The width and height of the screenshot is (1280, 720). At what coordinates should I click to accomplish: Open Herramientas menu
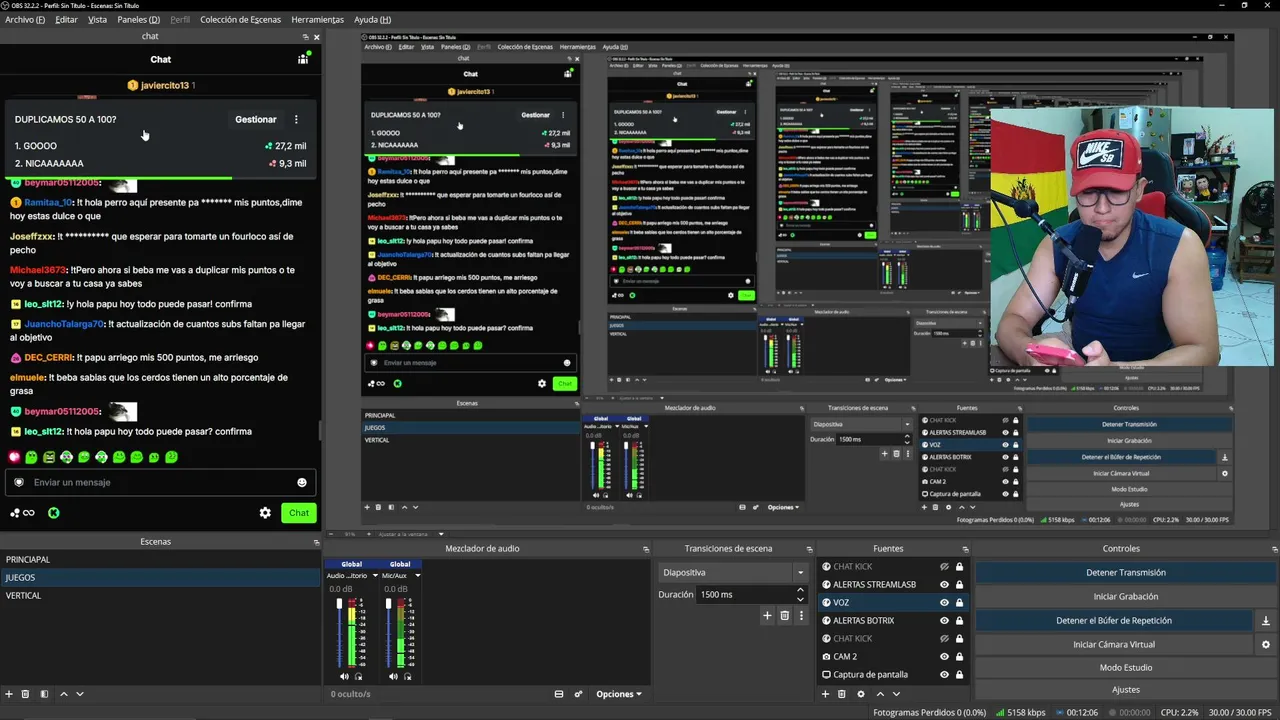pos(317,20)
